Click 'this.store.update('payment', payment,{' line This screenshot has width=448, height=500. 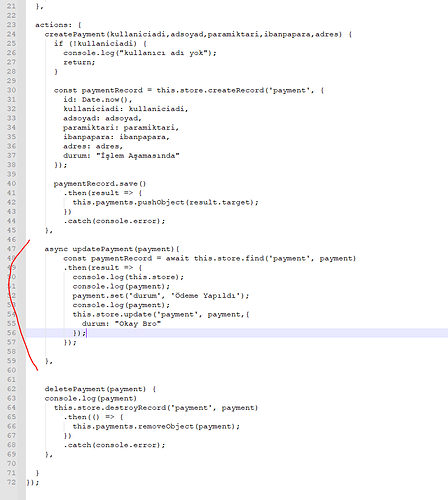coord(161,314)
